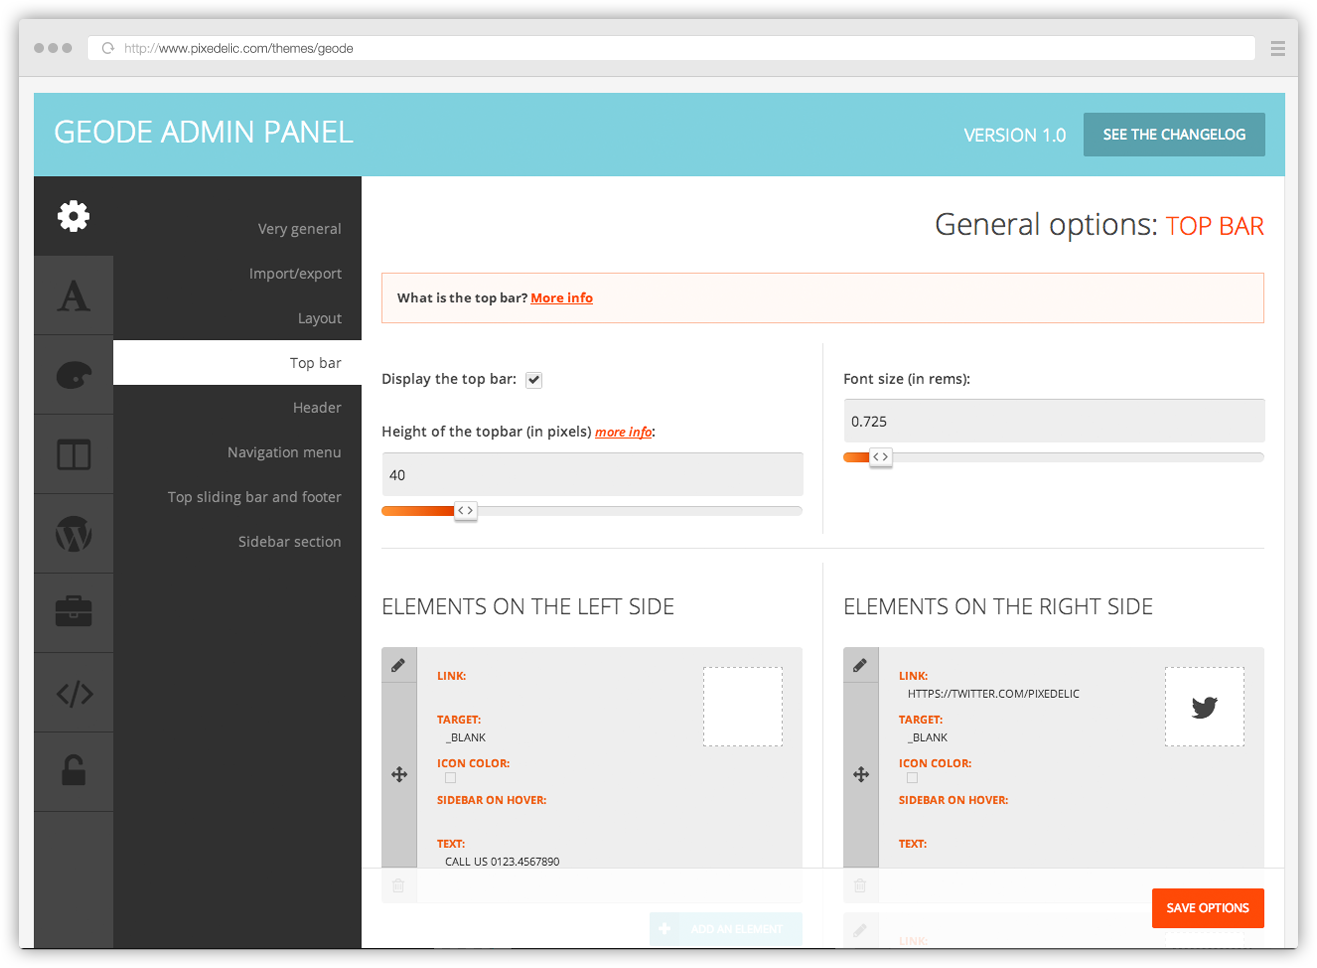The image size is (1317, 968).
Task: Select the briefcase portfolio sidebar icon
Action: pyautogui.click(x=73, y=612)
